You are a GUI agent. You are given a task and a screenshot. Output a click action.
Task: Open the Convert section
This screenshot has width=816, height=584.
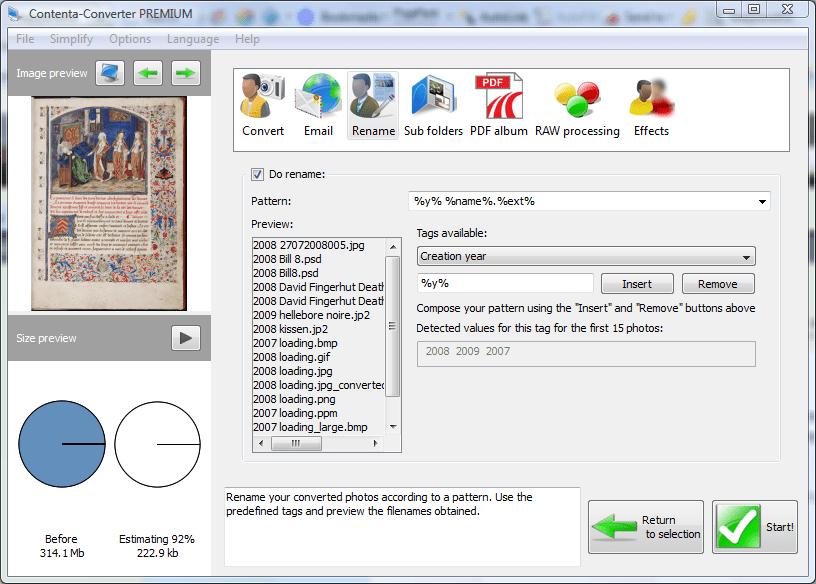pos(263,106)
